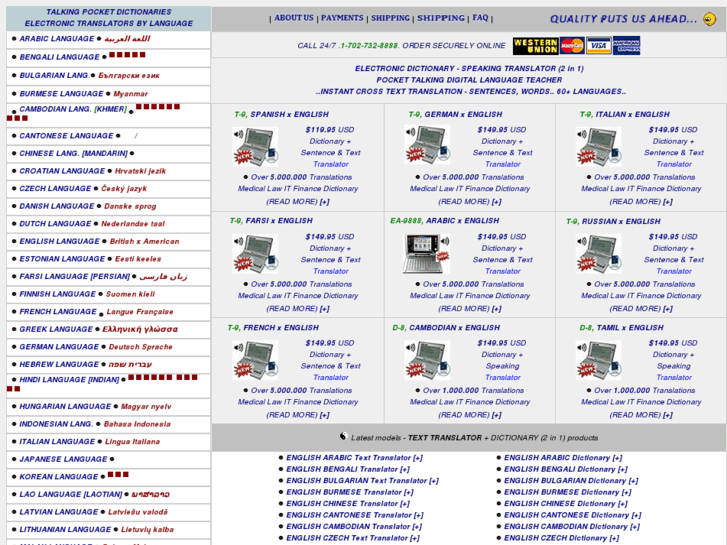Select Burmese Language in sidebar
This screenshot has height=545, width=727.
click(x=61, y=94)
